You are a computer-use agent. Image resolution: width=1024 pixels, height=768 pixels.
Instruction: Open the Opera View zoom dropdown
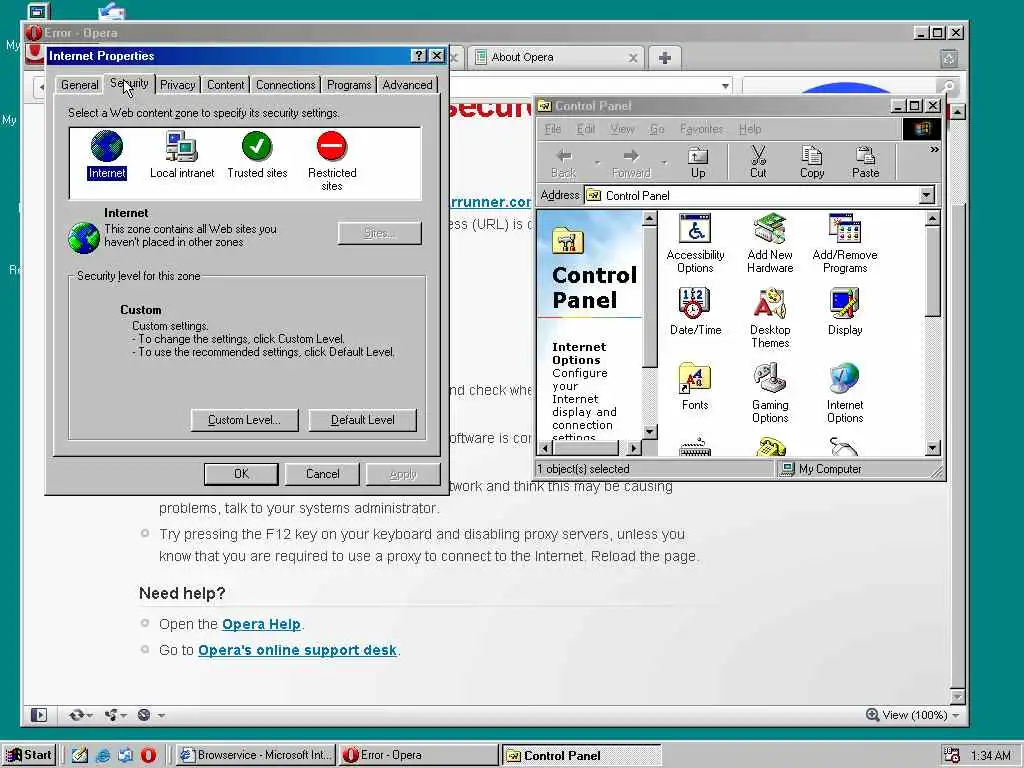[x=956, y=716]
